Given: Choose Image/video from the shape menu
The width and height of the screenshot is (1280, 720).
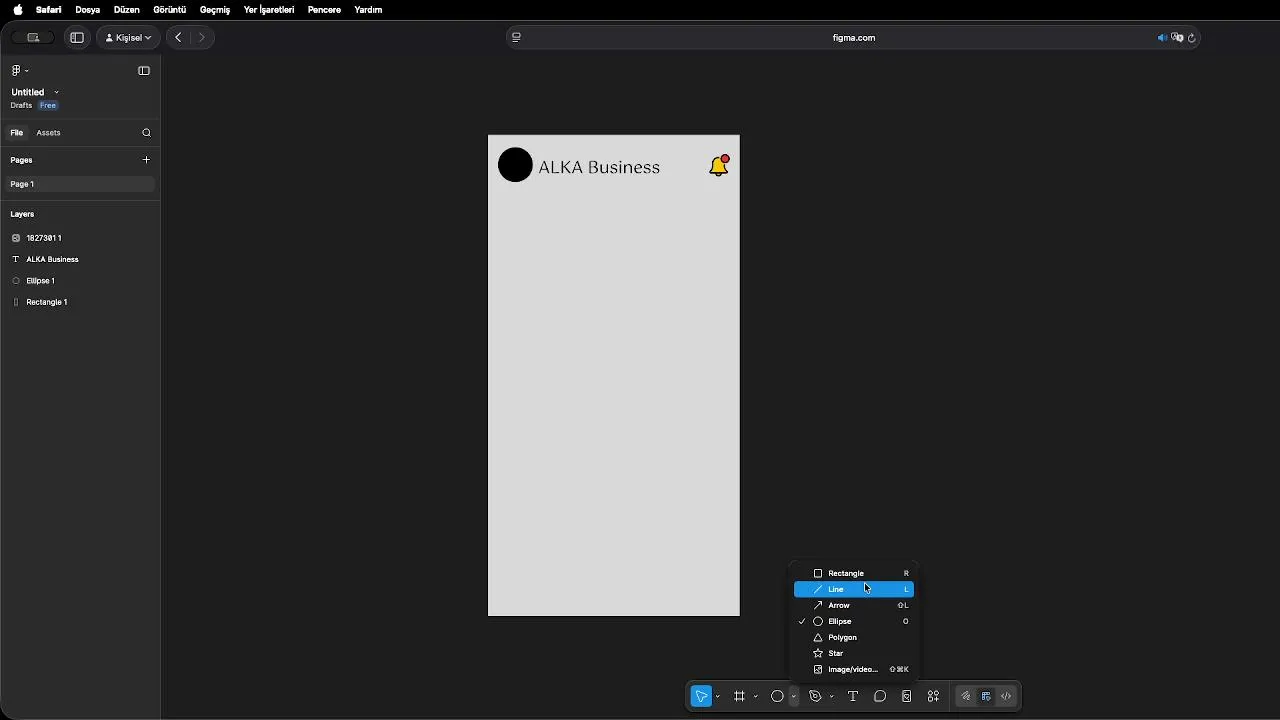Looking at the screenshot, I should 854,669.
